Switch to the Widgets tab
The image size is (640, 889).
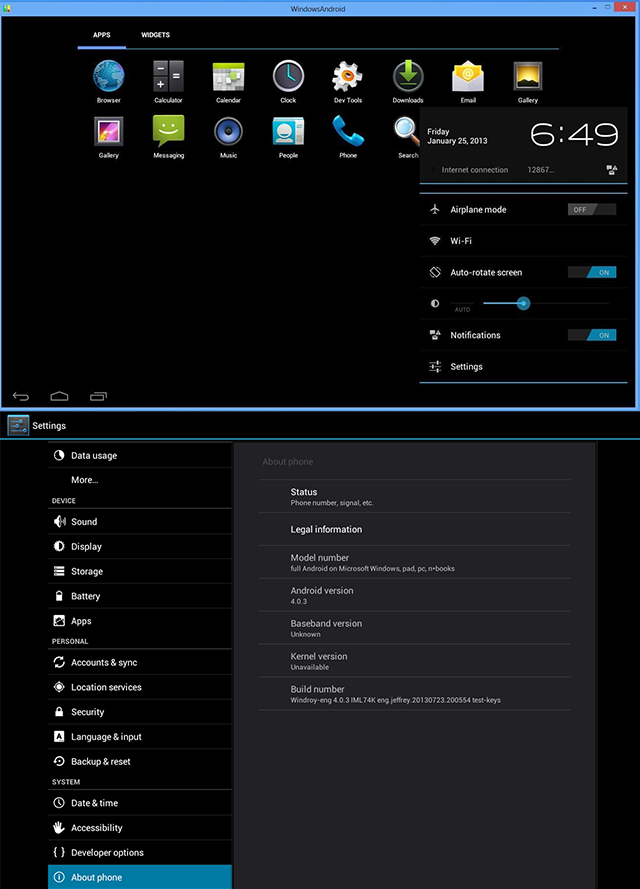pyautogui.click(x=155, y=35)
